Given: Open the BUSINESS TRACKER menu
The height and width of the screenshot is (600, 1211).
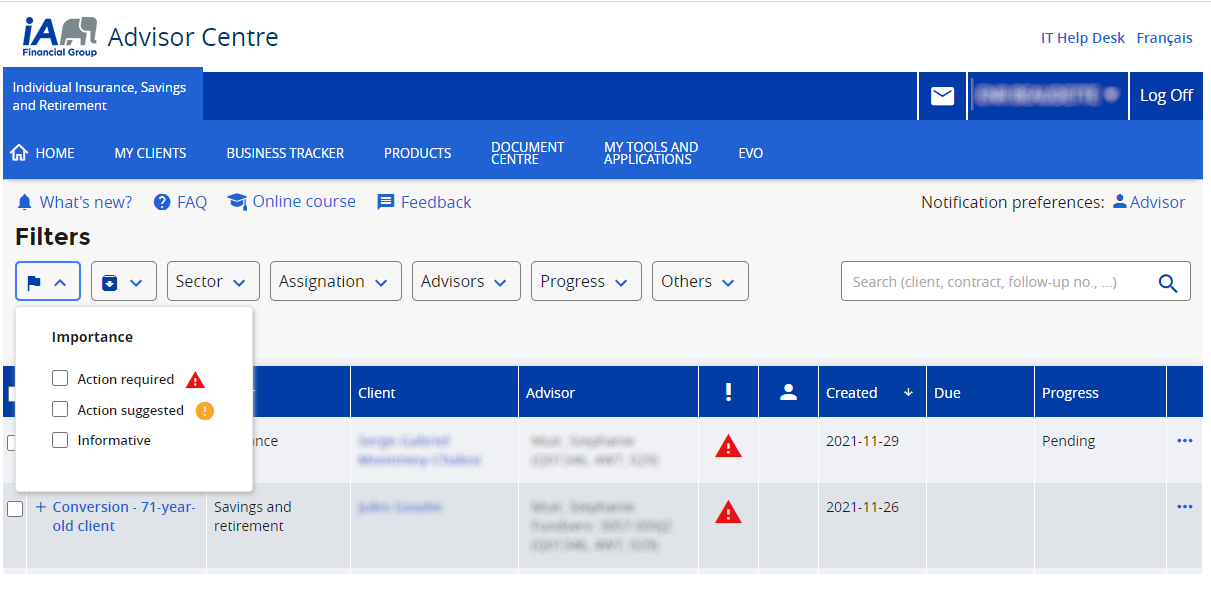Looking at the screenshot, I should pos(285,153).
